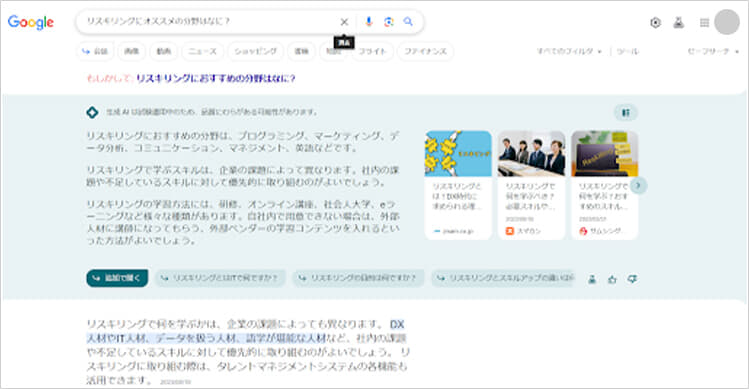Click the labs feedback icon beside thumbs
This screenshot has height=389, width=749.
coord(592,279)
